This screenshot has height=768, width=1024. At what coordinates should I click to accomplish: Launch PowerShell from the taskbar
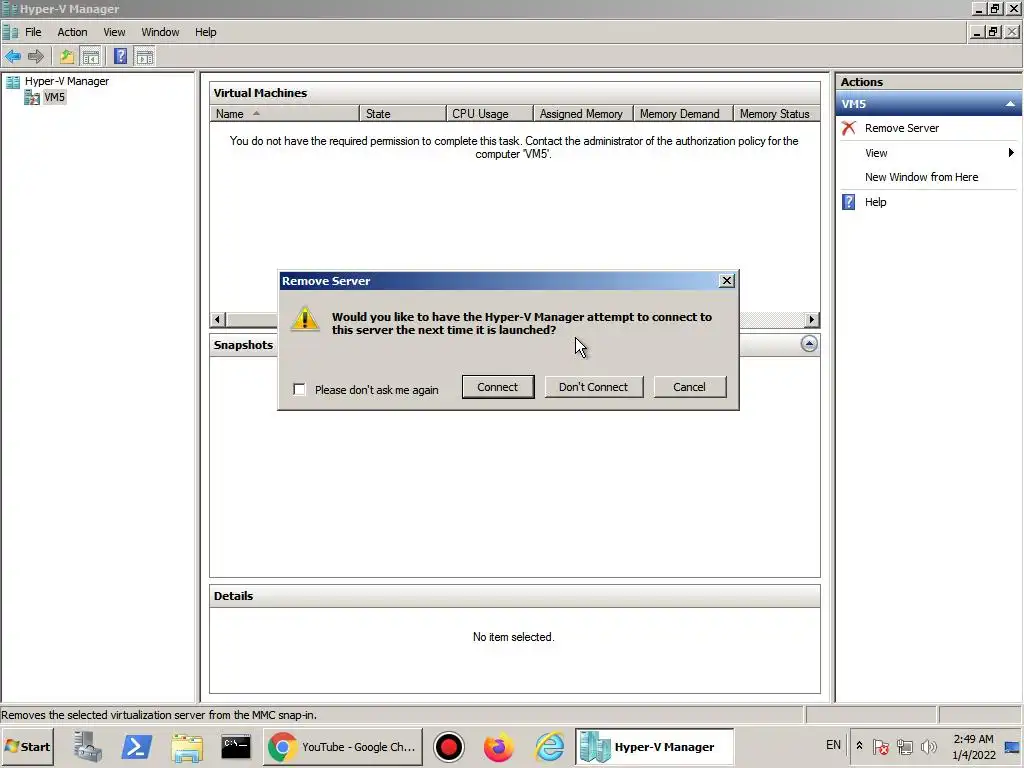(136, 746)
